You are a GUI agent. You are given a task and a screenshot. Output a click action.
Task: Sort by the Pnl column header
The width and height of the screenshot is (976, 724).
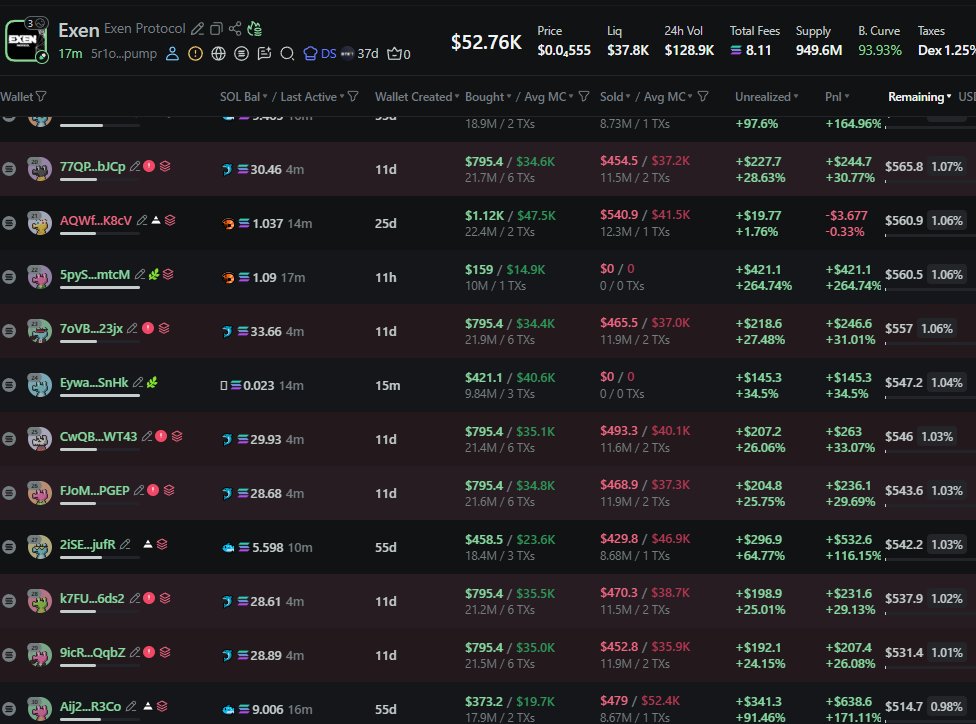[836, 97]
